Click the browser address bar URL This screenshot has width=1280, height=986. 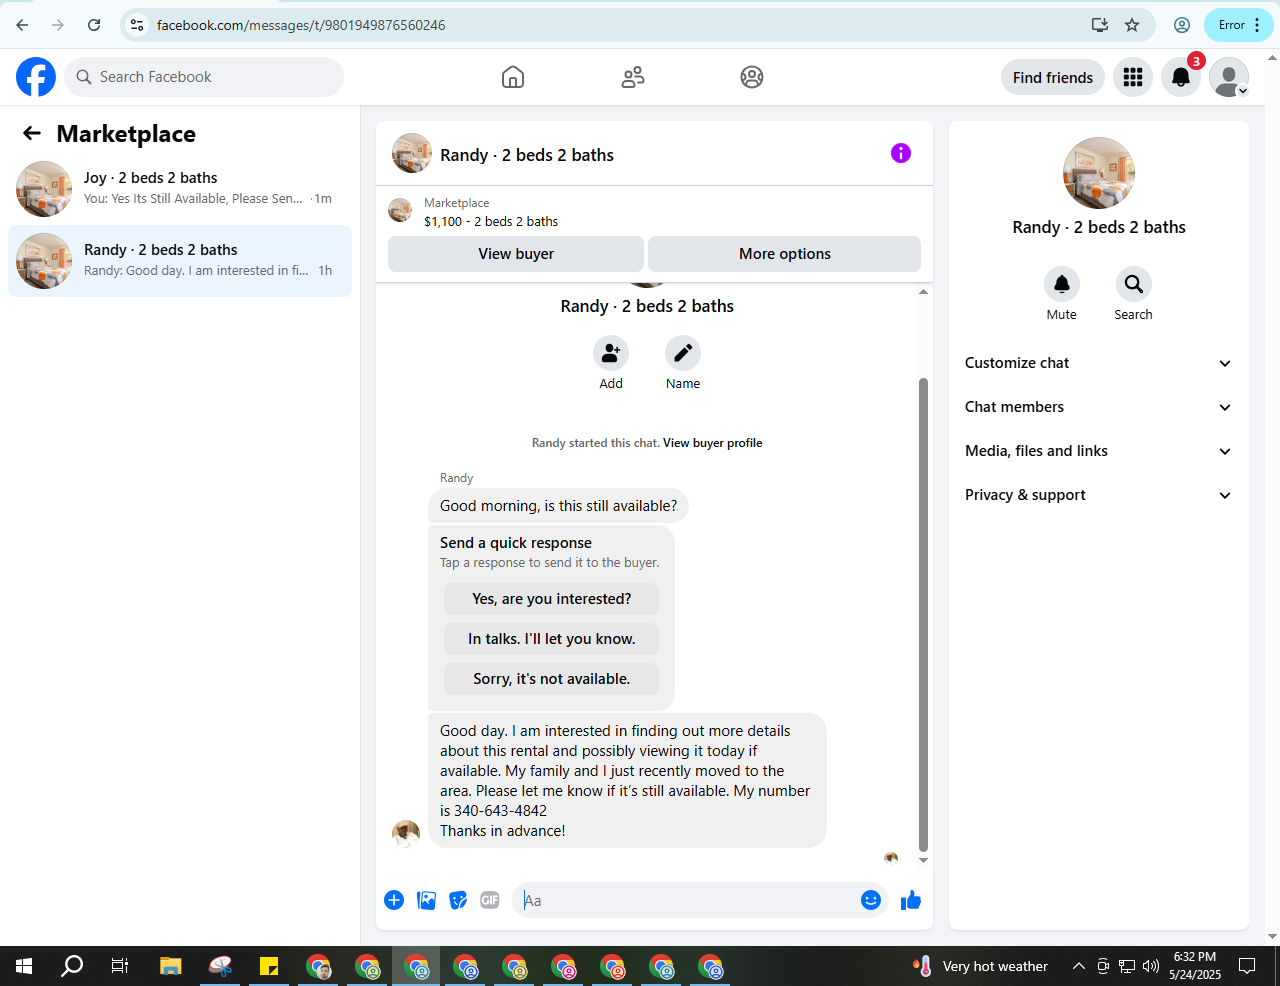point(301,25)
